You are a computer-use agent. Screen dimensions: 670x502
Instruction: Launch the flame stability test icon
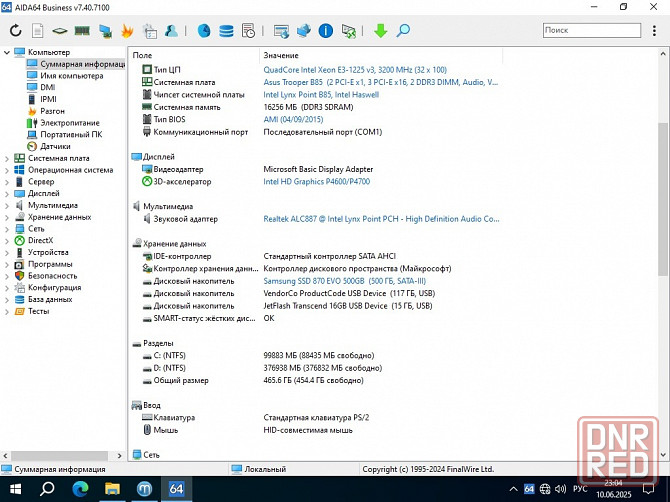click(x=127, y=30)
